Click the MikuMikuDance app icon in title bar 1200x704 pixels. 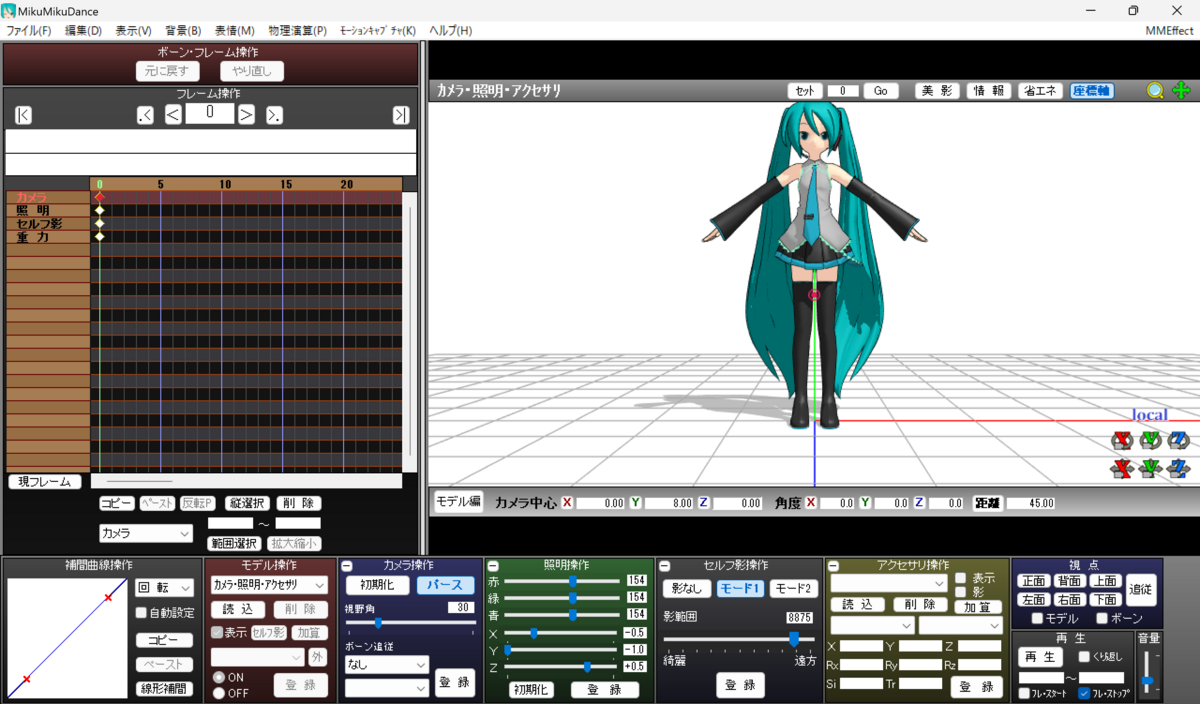pyautogui.click(x=9, y=10)
